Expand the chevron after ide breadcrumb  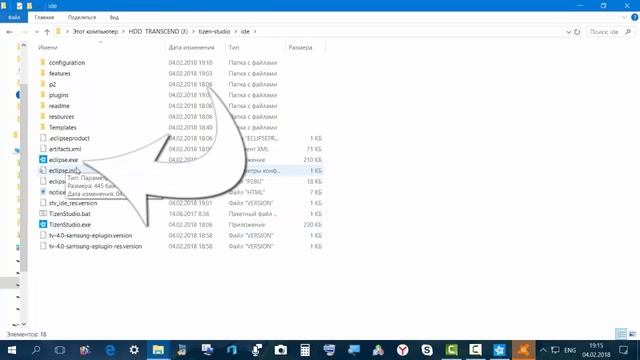[x=255, y=31]
